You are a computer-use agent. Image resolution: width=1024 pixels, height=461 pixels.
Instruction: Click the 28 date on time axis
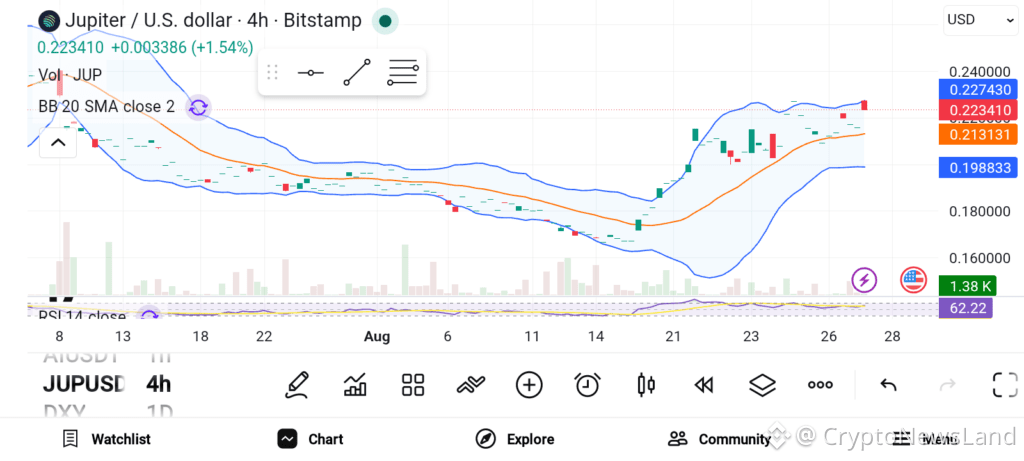[891, 337]
